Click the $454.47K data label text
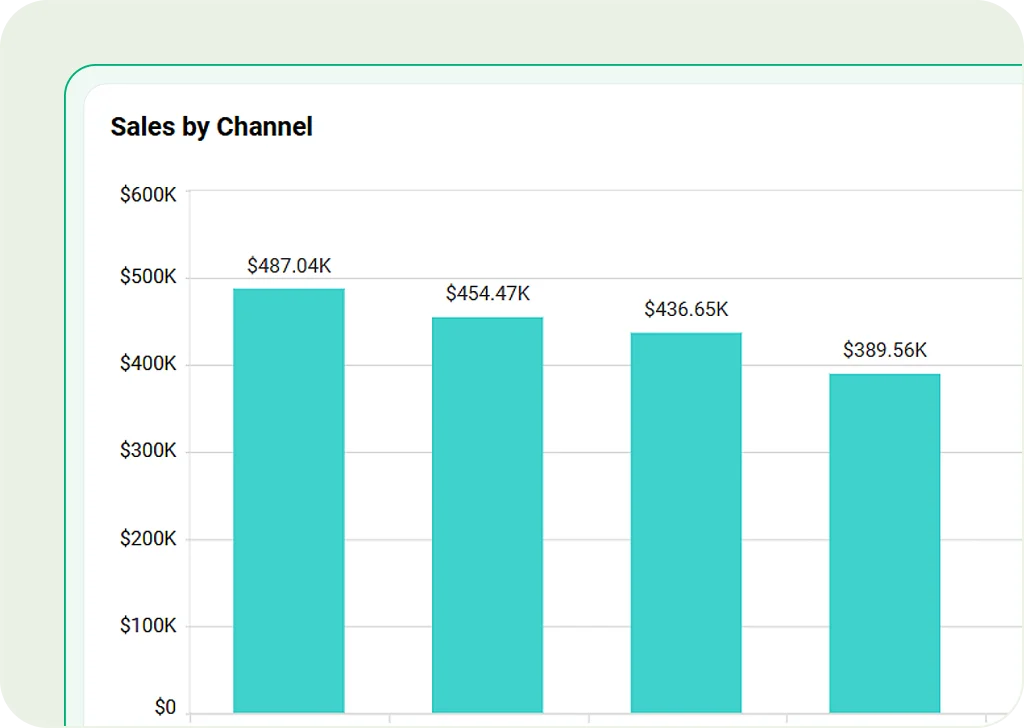Screen dimensions: 1024x728 tap(488, 294)
